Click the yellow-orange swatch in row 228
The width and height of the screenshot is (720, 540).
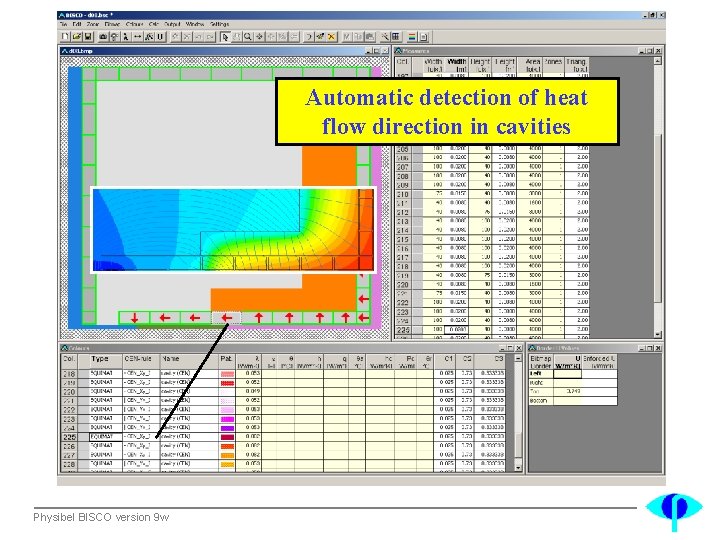(x=227, y=465)
